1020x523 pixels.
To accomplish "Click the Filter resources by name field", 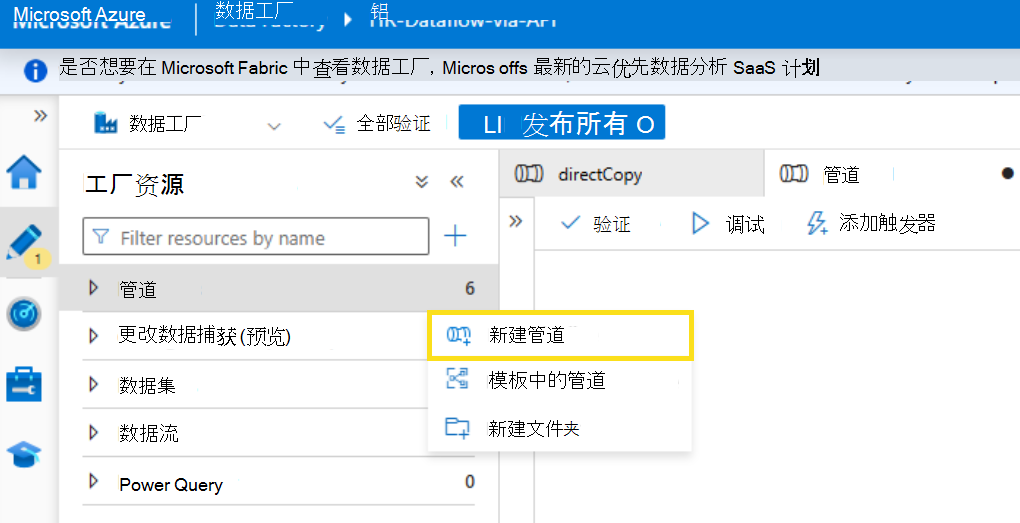I will (x=256, y=236).
